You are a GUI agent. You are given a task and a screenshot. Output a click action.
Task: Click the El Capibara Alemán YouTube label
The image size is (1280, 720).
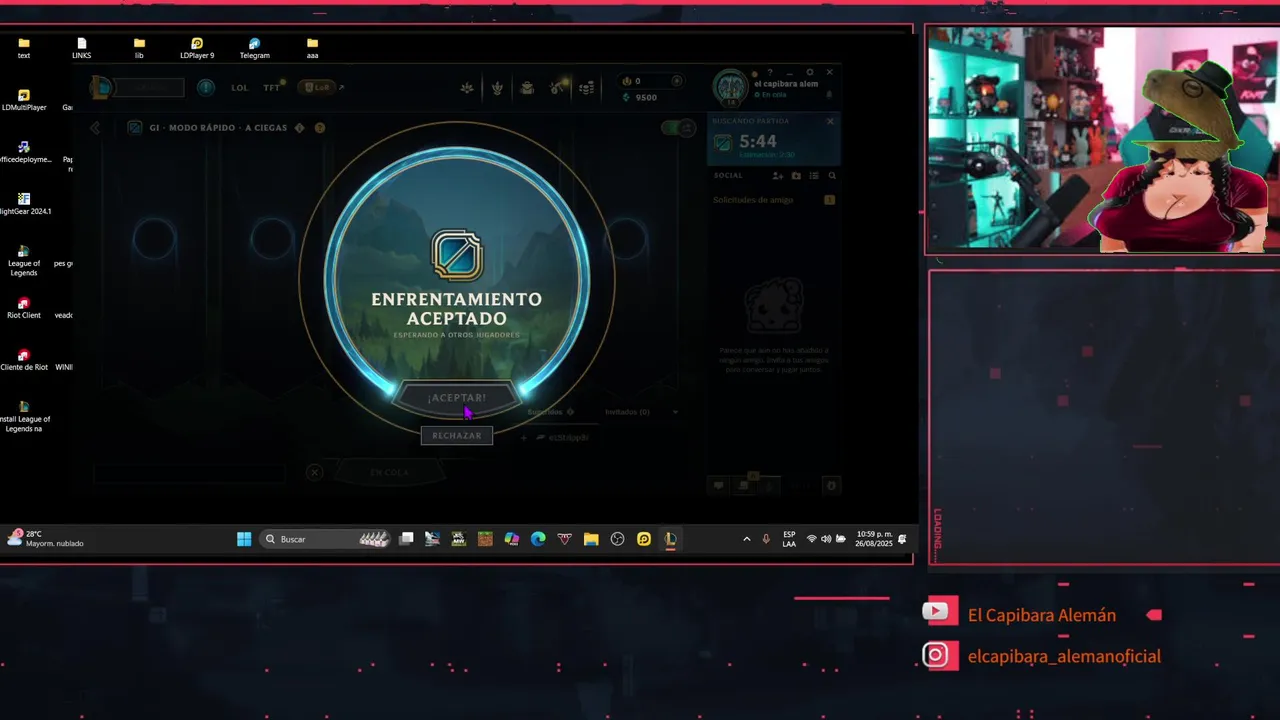tap(1042, 615)
